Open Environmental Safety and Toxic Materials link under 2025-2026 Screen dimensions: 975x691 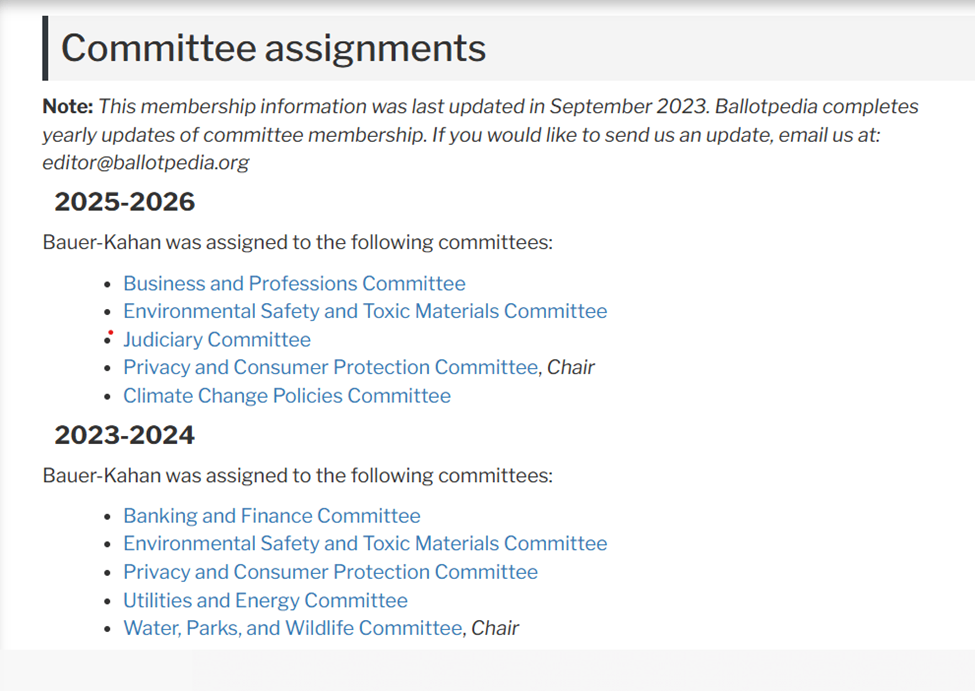[365, 312]
